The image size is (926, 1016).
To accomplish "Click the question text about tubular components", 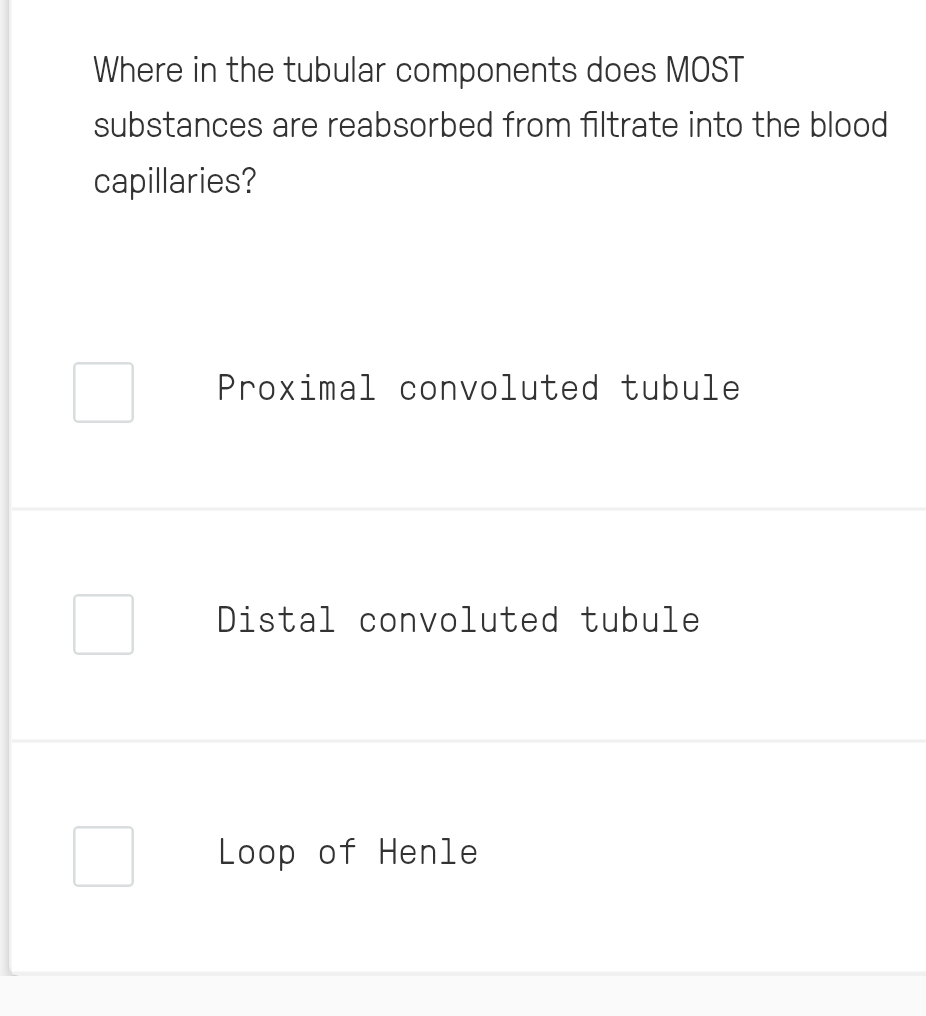I will [490, 125].
